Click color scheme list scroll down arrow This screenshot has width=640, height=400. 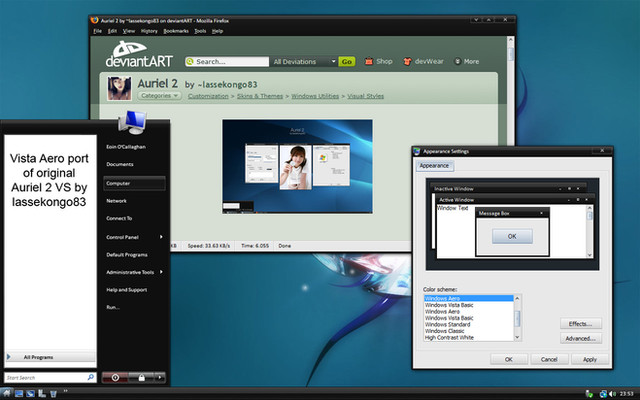coord(518,337)
